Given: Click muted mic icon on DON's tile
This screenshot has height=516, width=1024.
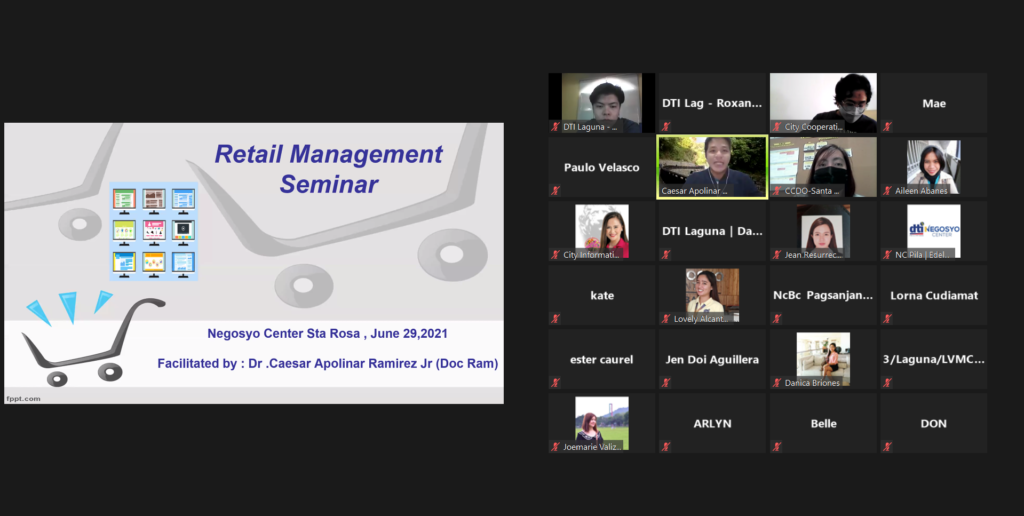Looking at the screenshot, I should tap(886, 446).
